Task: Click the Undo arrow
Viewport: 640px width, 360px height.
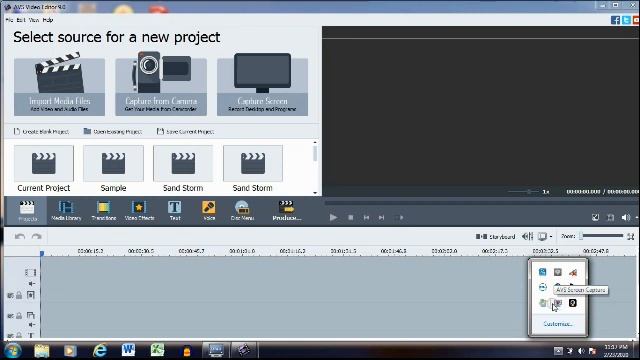Action: (20, 236)
